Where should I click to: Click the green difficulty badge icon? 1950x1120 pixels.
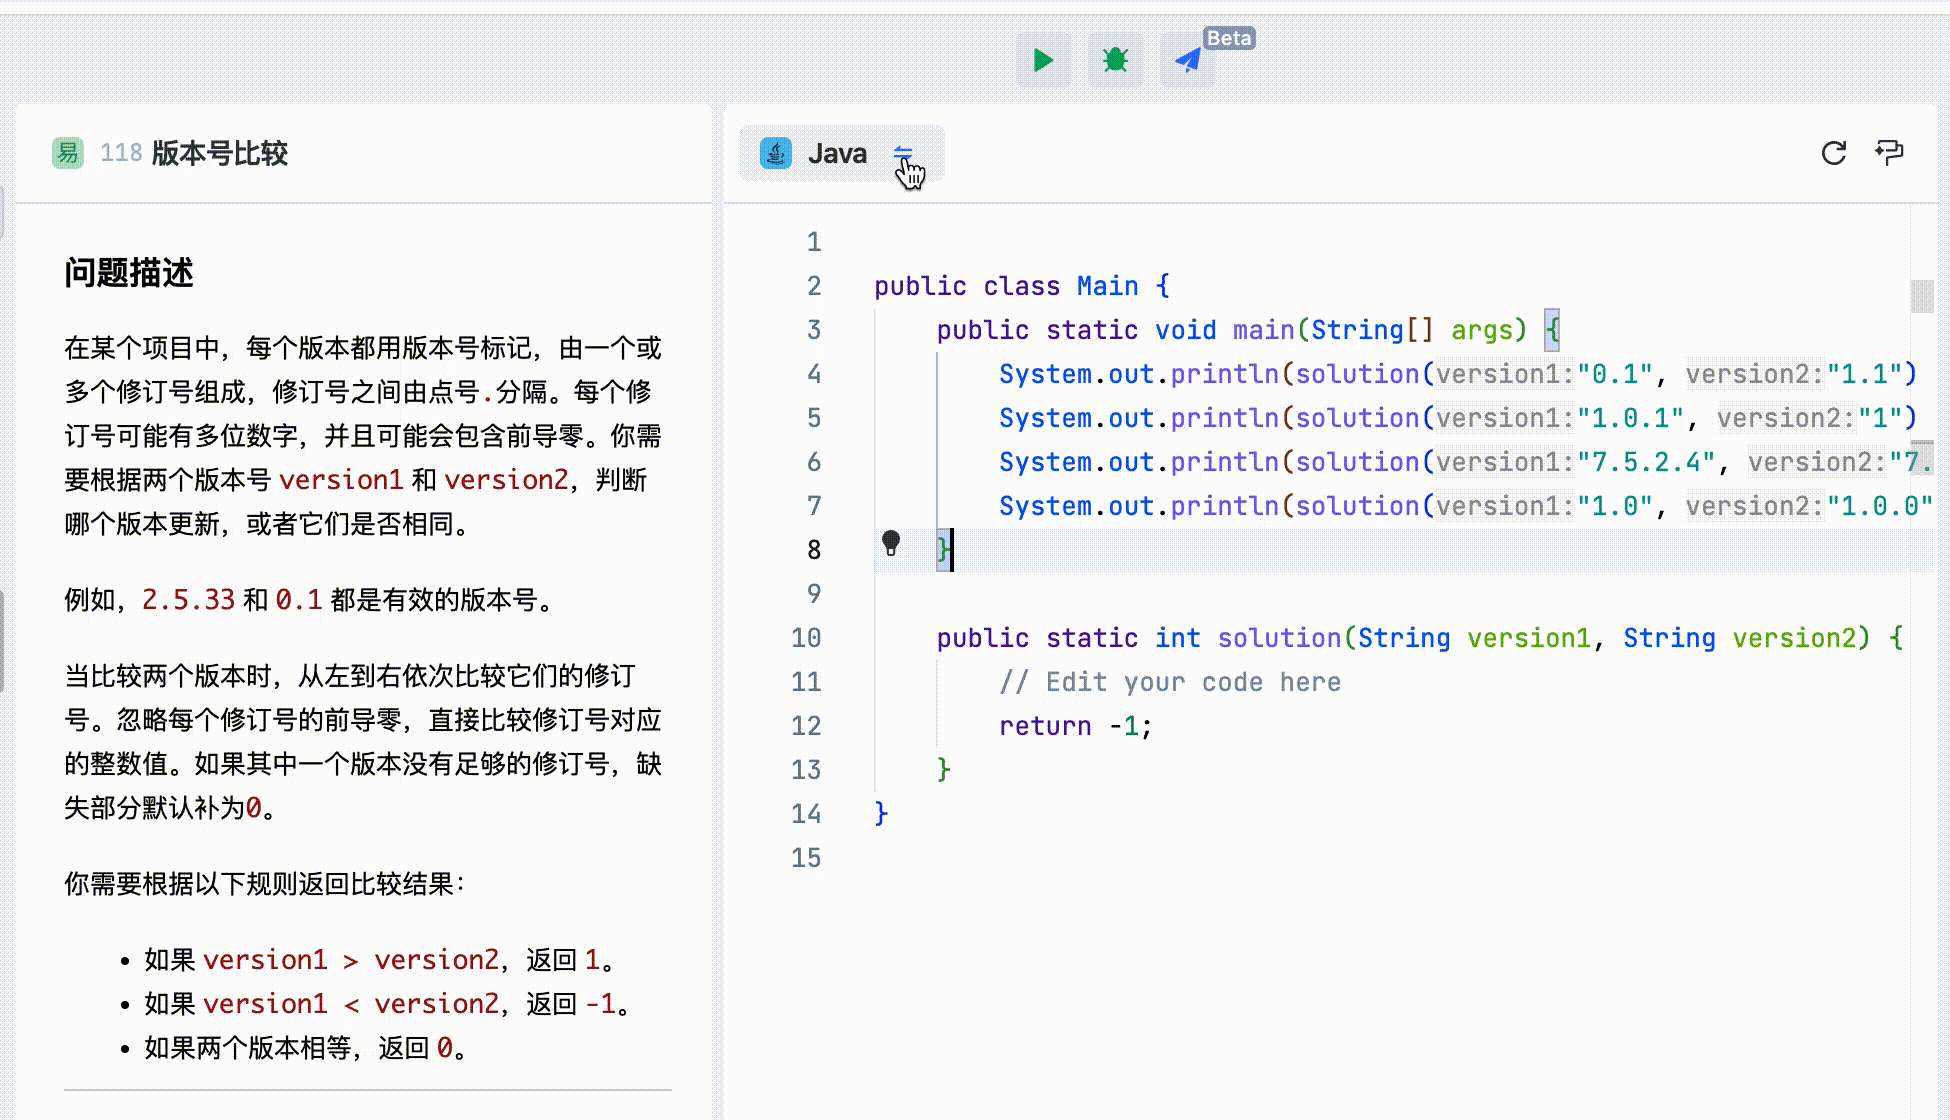[x=68, y=153]
